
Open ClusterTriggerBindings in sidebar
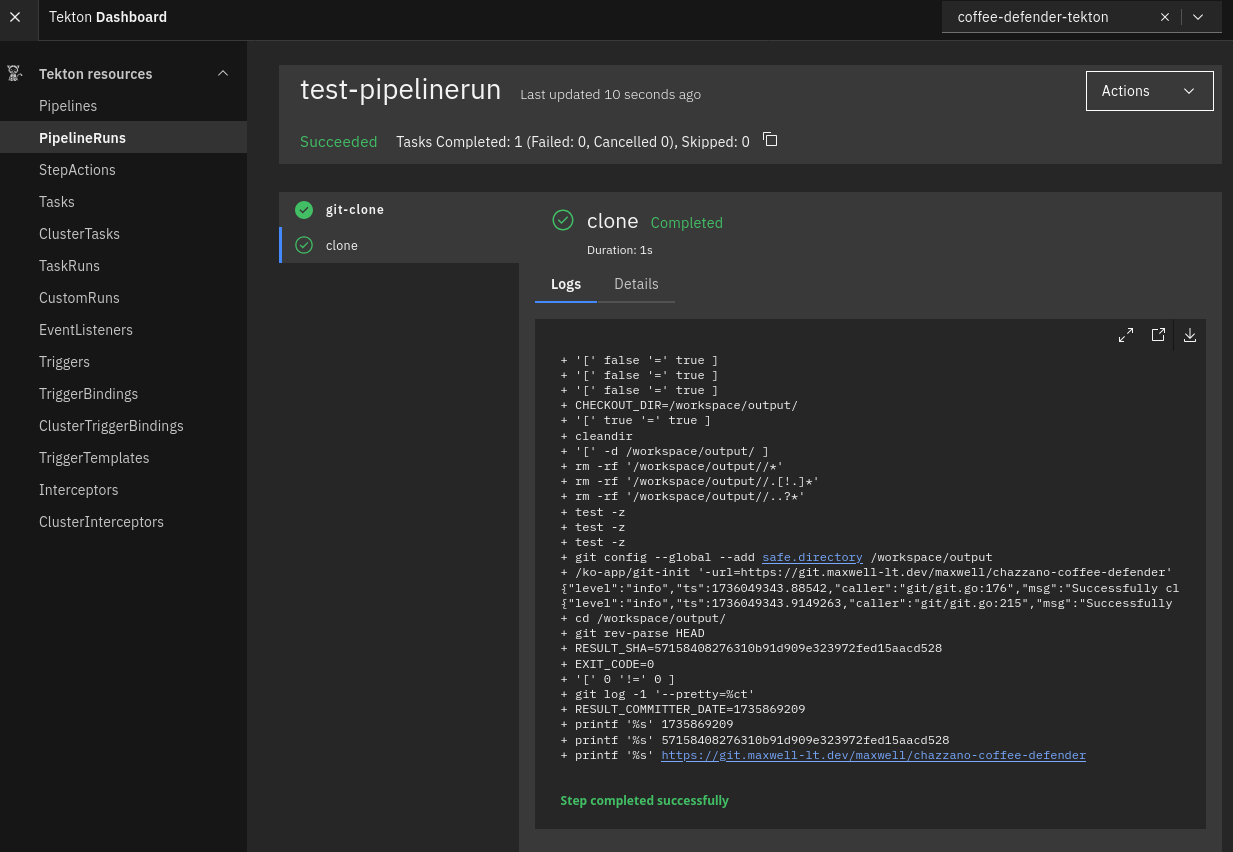123,426
